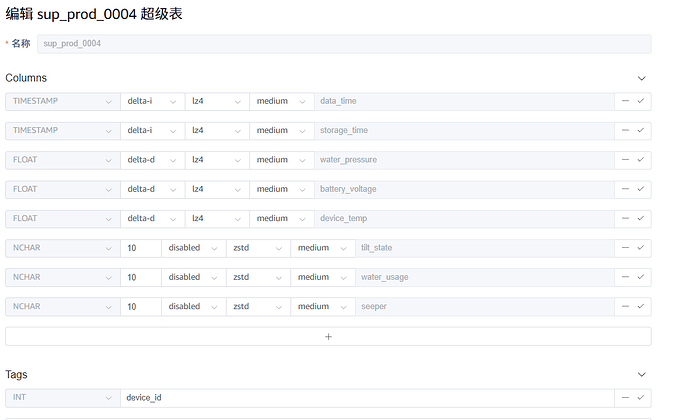Open FLOAT type dropdown for water_pressure

click(x=62, y=160)
